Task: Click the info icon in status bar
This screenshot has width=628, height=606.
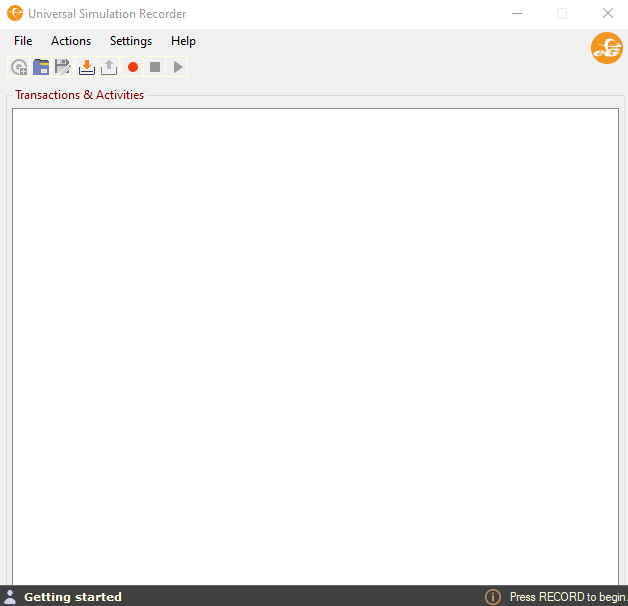Action: pyautogui.click(x=493, y=597)
